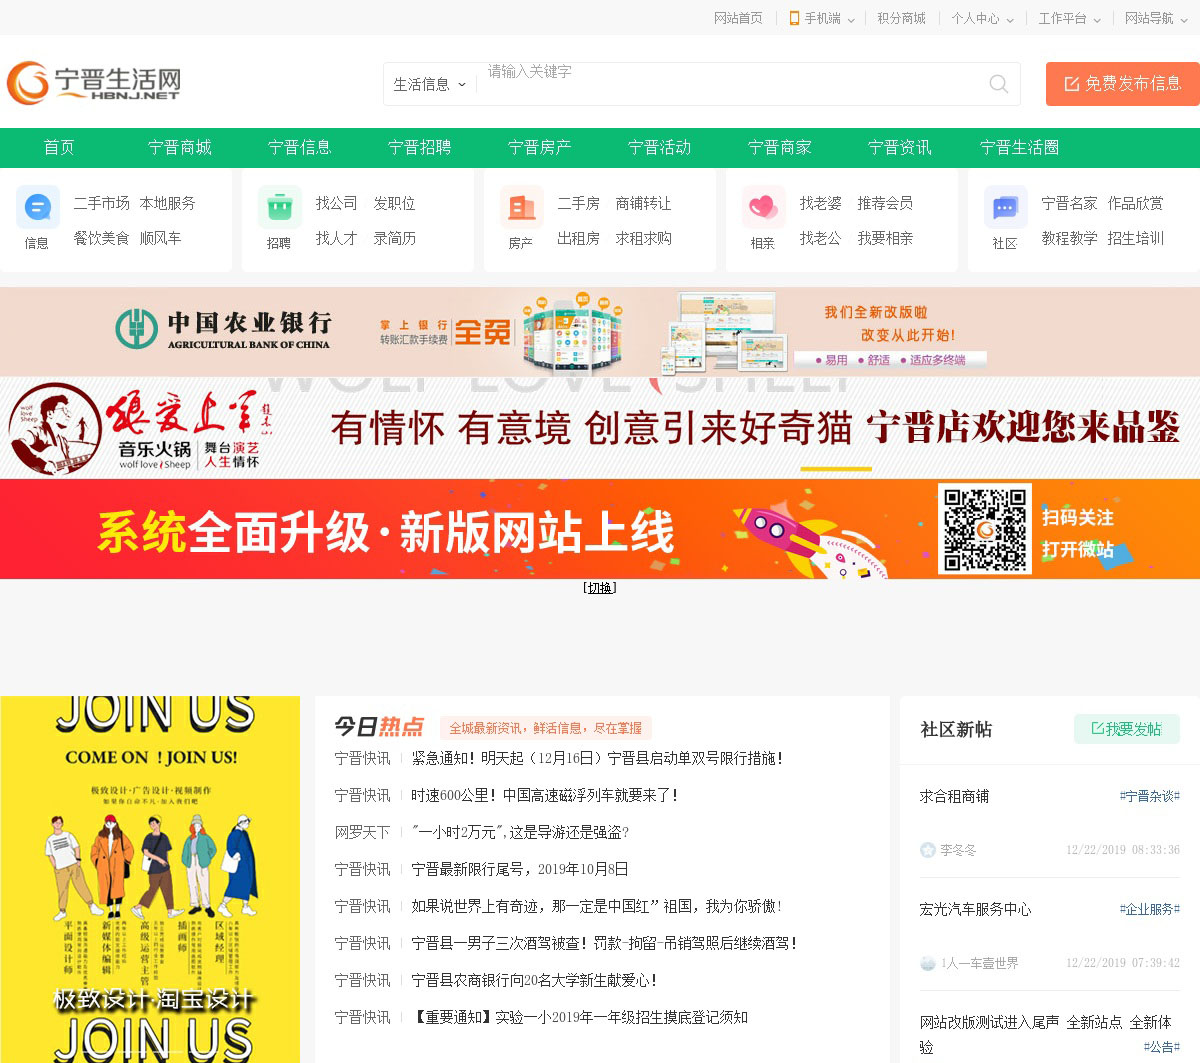Open 宁晋名家 link
Viewport: 1200px width, 1063px height.
coord(1070,203)
